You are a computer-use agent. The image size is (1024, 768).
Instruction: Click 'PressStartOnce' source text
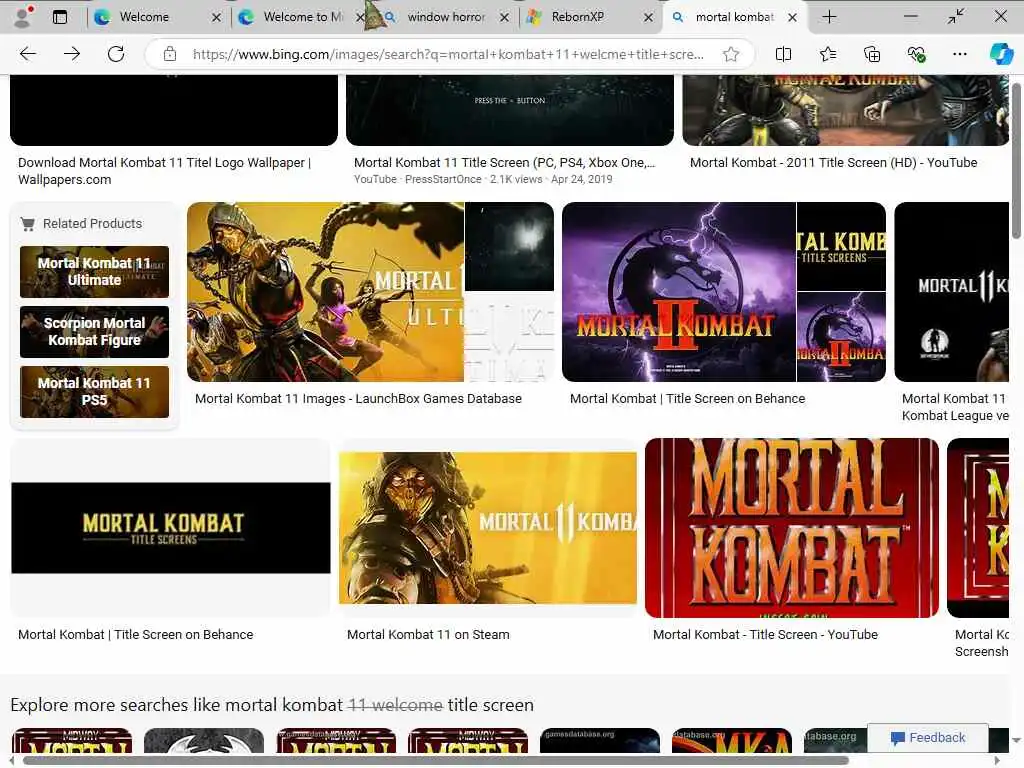click(443, 180)
